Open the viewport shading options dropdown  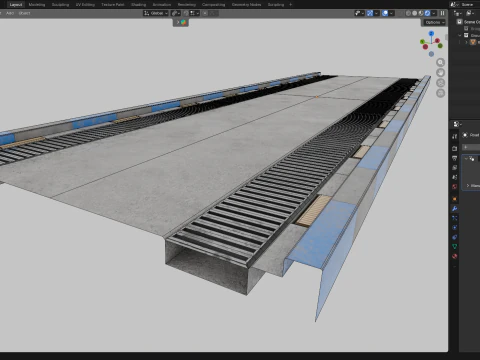434,13
